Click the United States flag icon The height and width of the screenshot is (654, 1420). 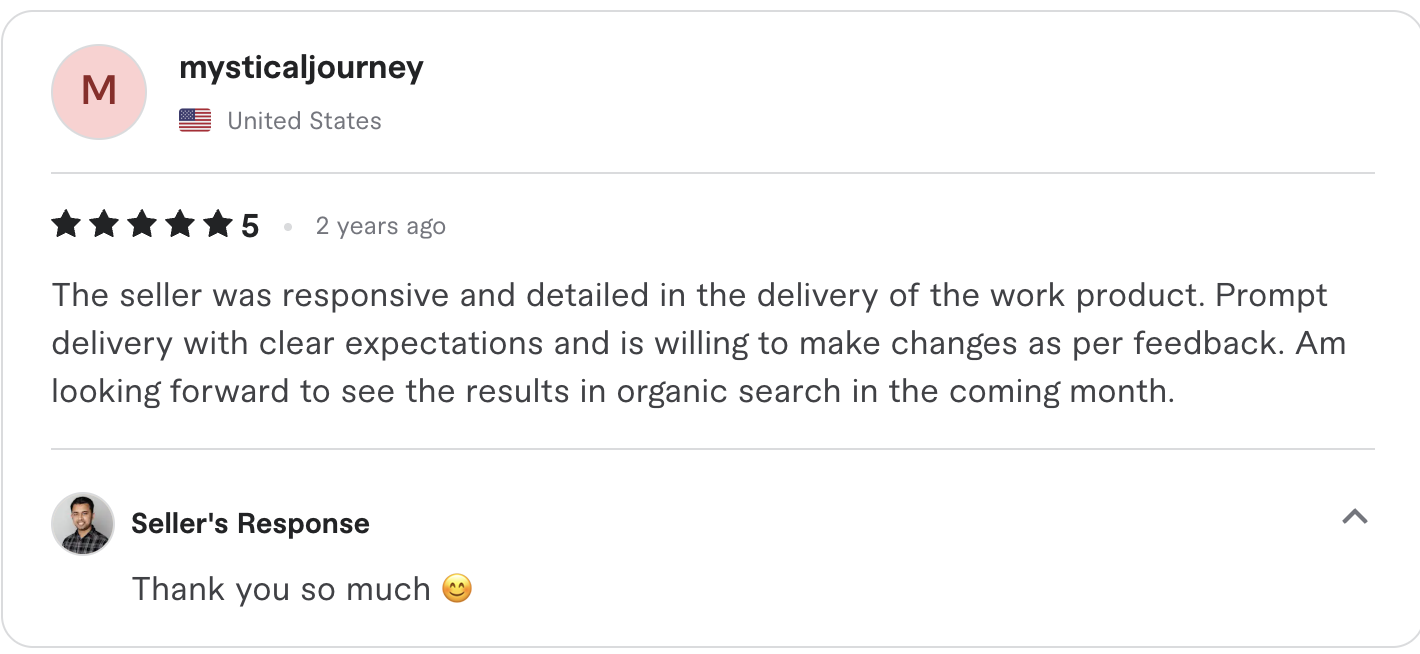pos(195,119)
